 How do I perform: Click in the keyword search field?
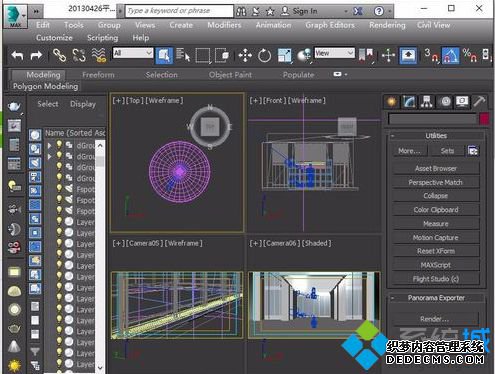[179, 11]
